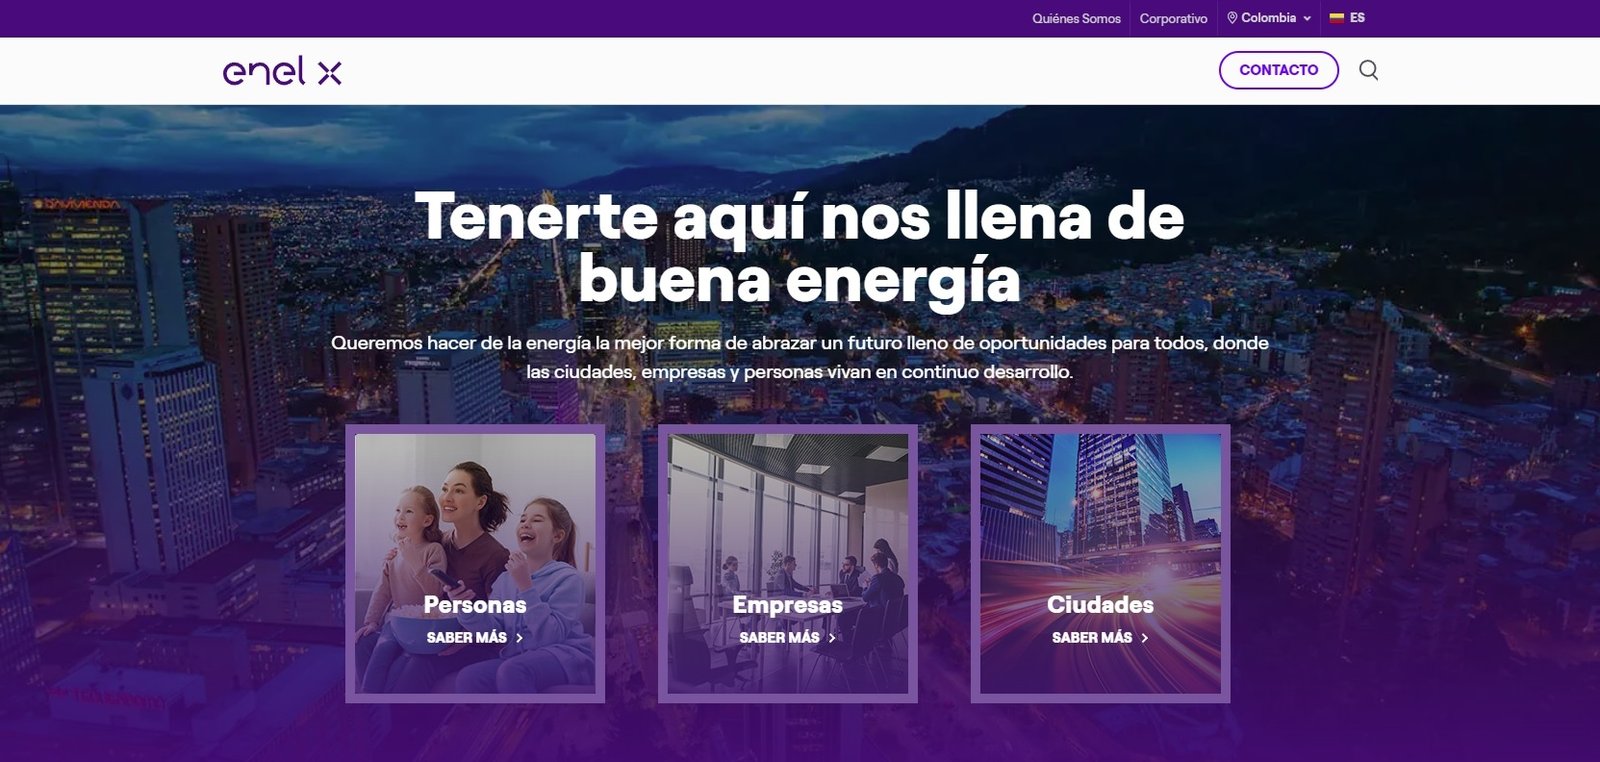
Task: Click the location pin icon beside Colombia
Action: (x=1232, y=18)
